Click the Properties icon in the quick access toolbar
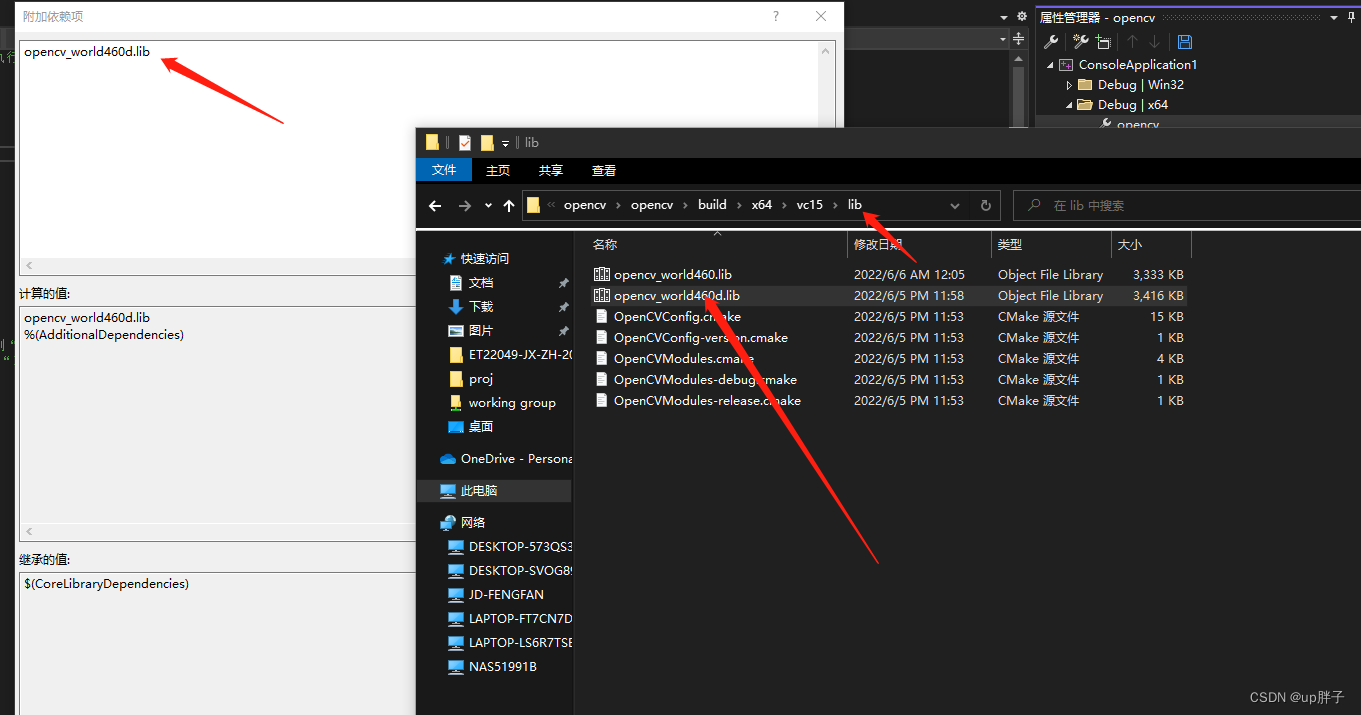 tap(464, 142)
